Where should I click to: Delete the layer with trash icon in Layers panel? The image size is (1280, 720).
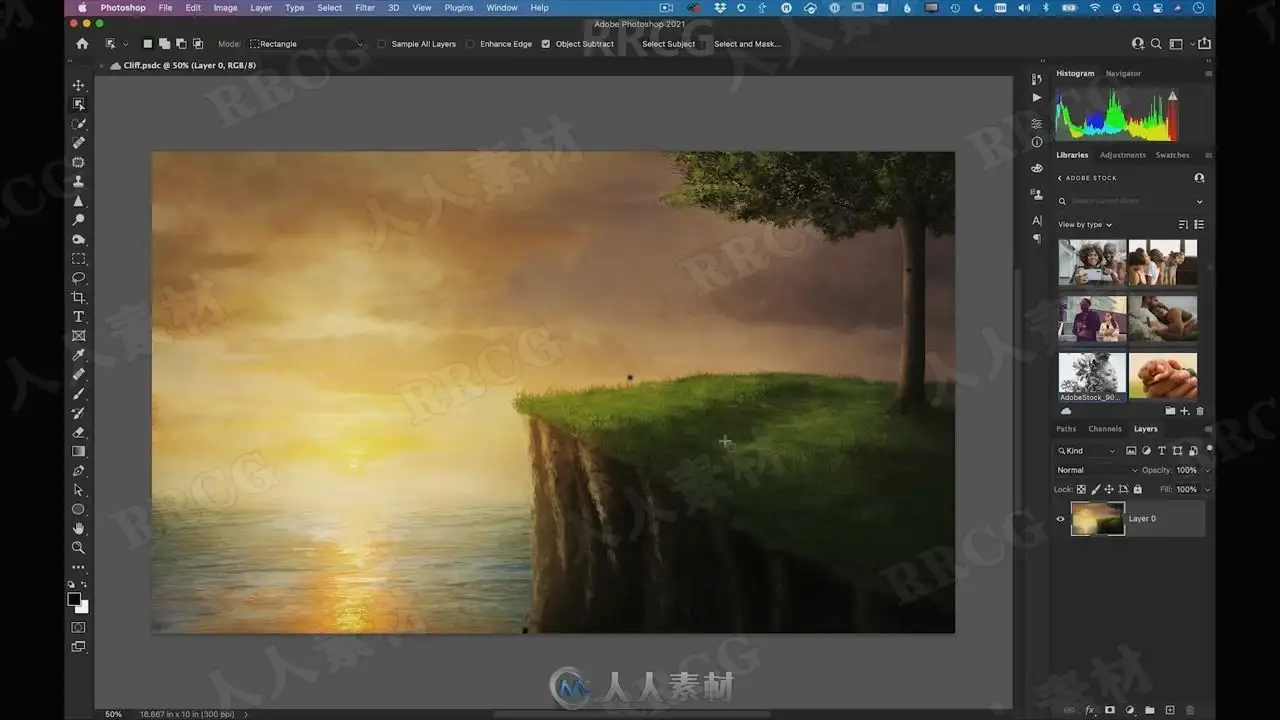click(1190, 710)
